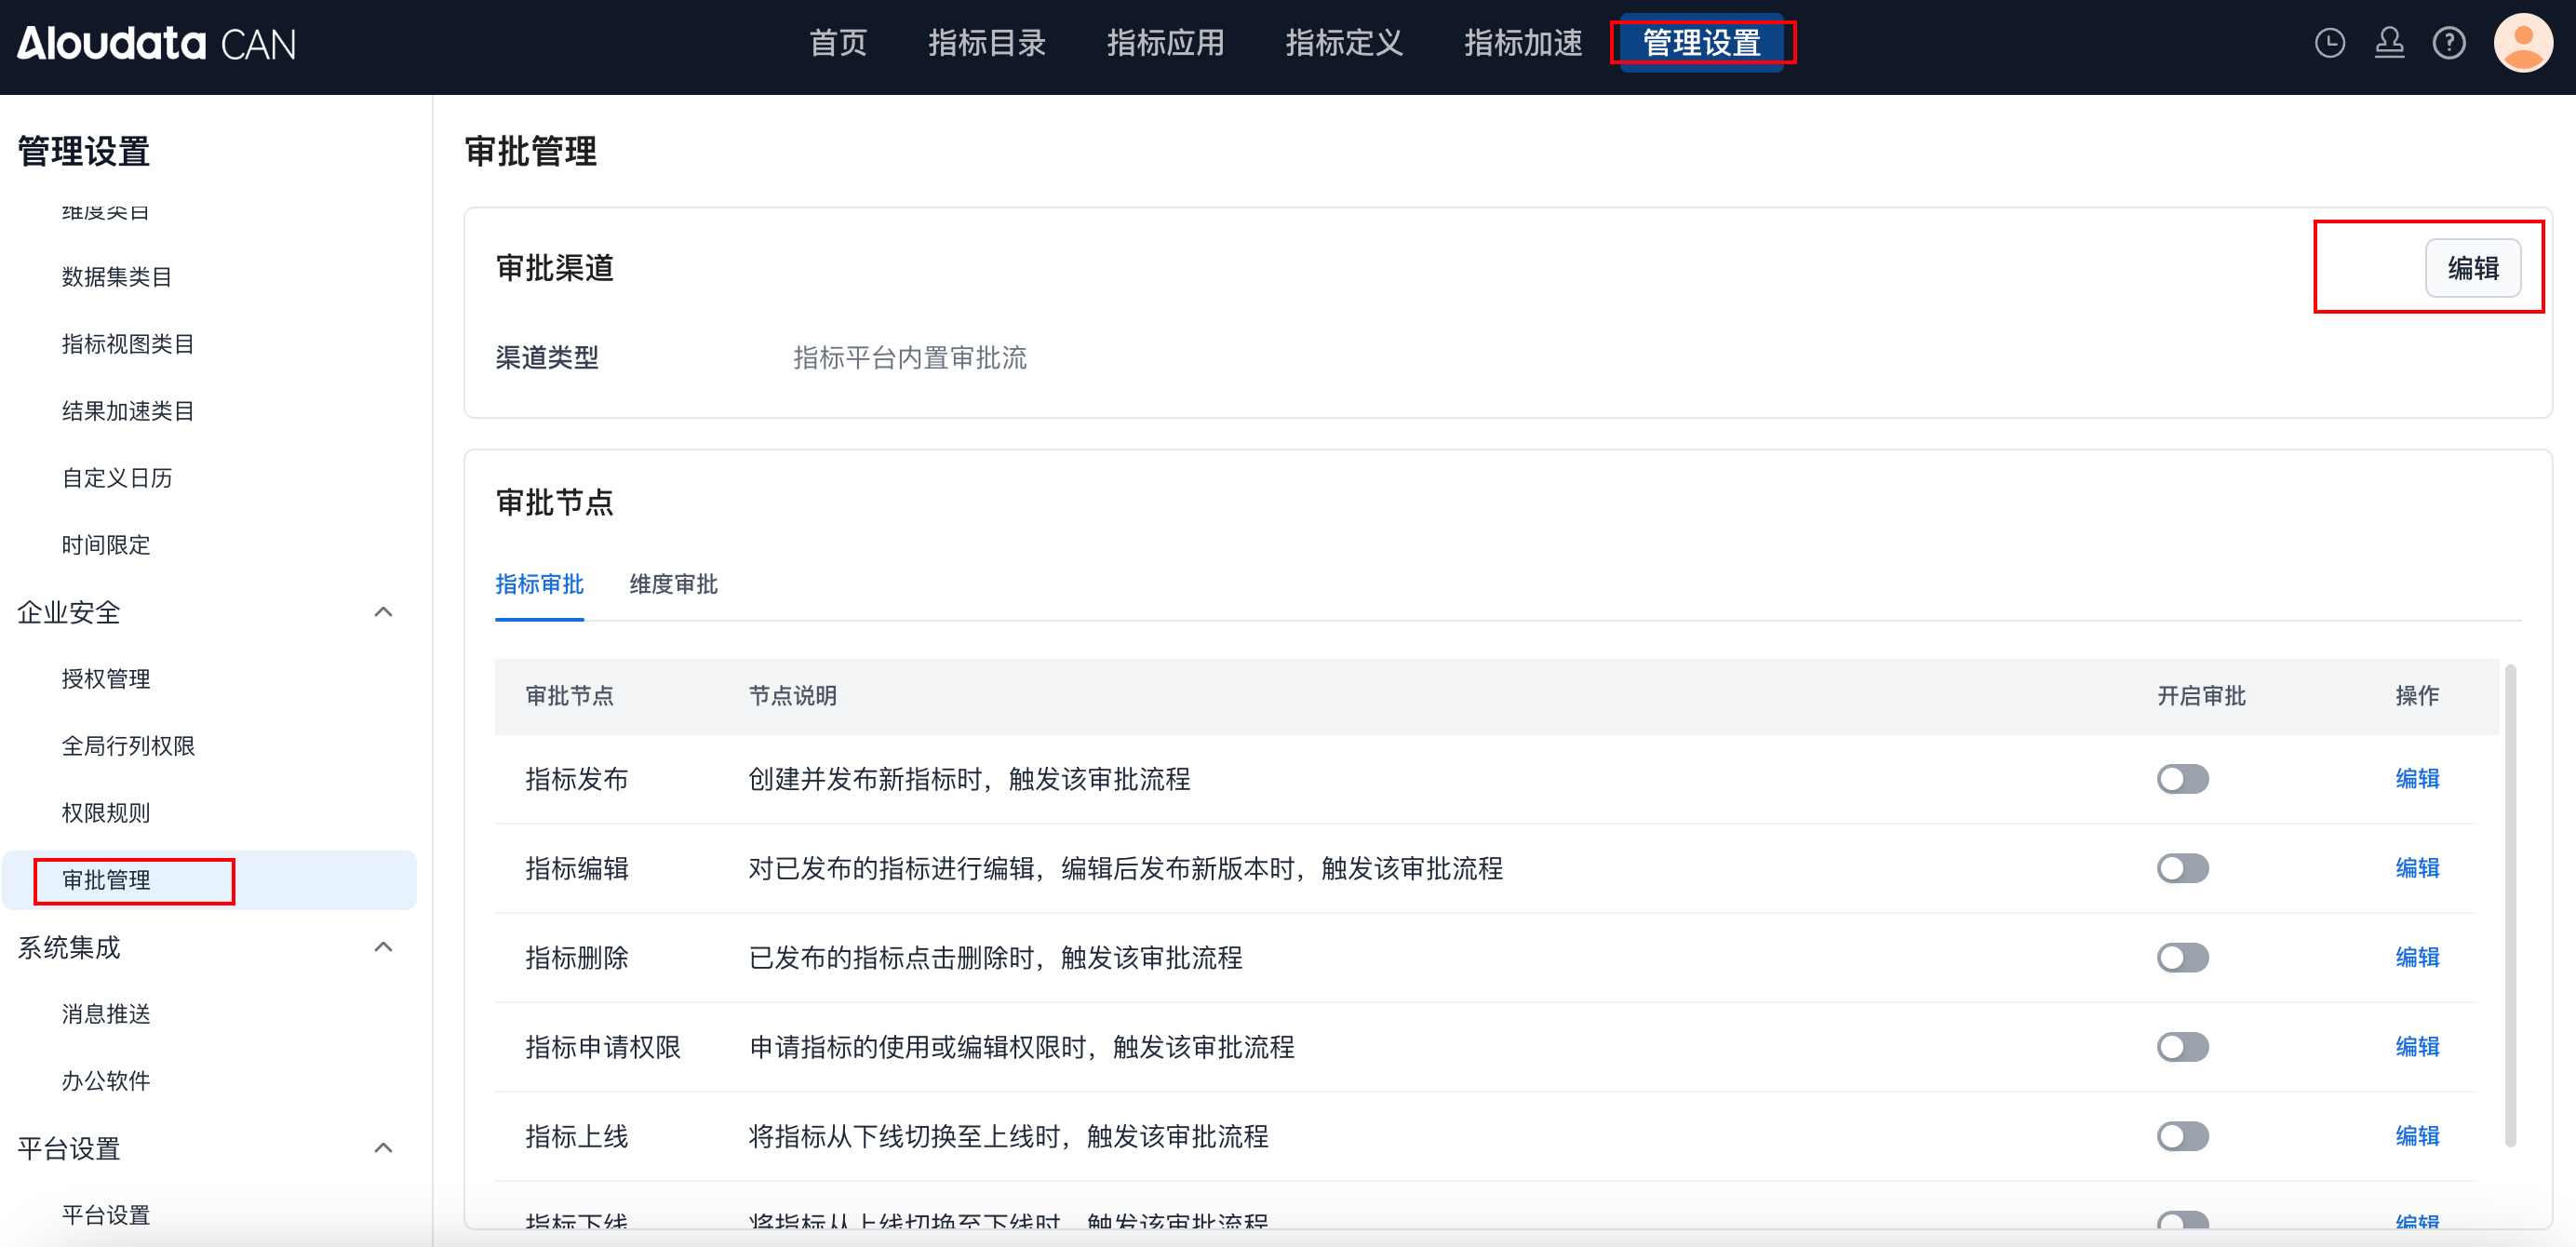
Task: Open 指标目录 in top navigation
Action: tap(986, 43)
